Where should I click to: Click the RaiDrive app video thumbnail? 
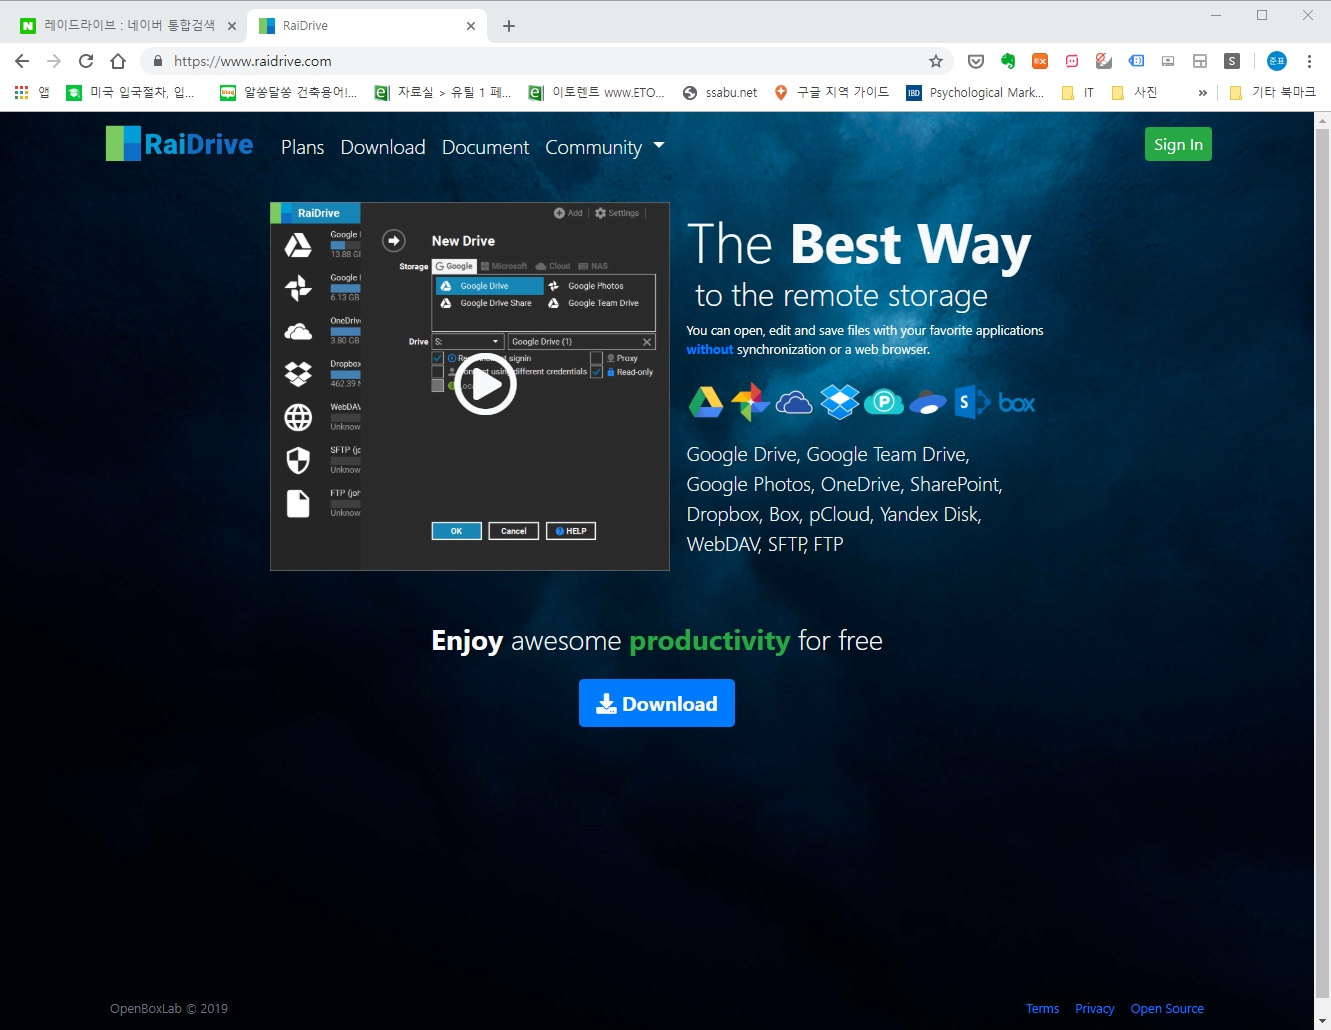pos(470,386)
